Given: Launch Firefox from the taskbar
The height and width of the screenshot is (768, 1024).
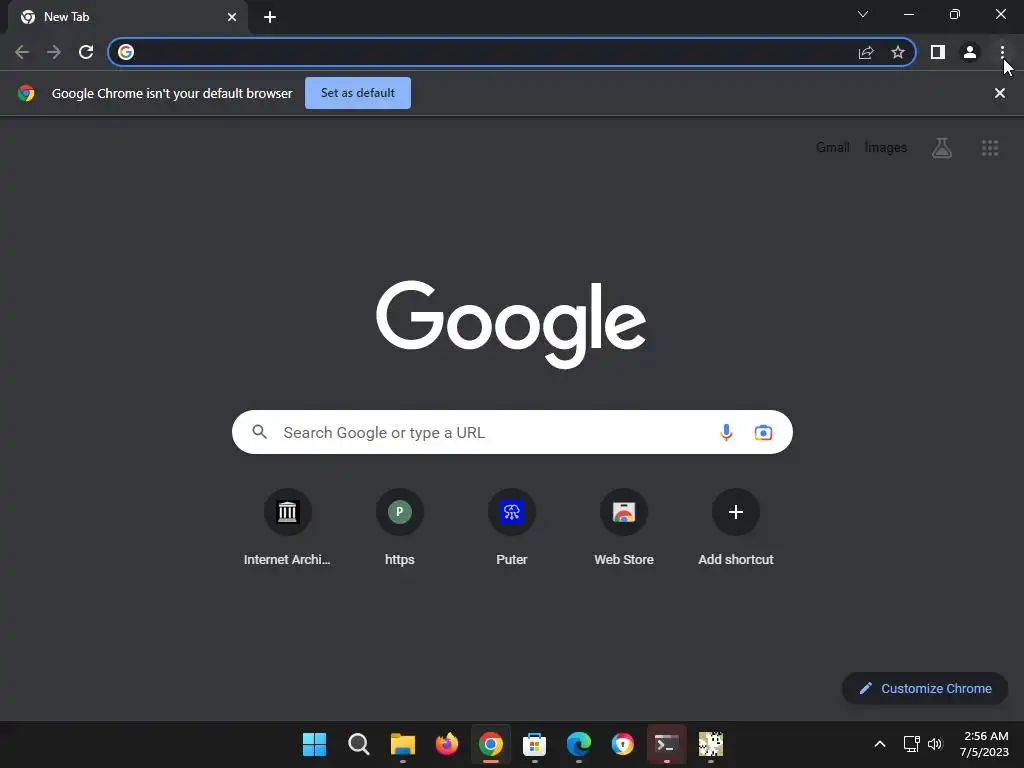Looking at the screenshot, I should click(447, 744).
